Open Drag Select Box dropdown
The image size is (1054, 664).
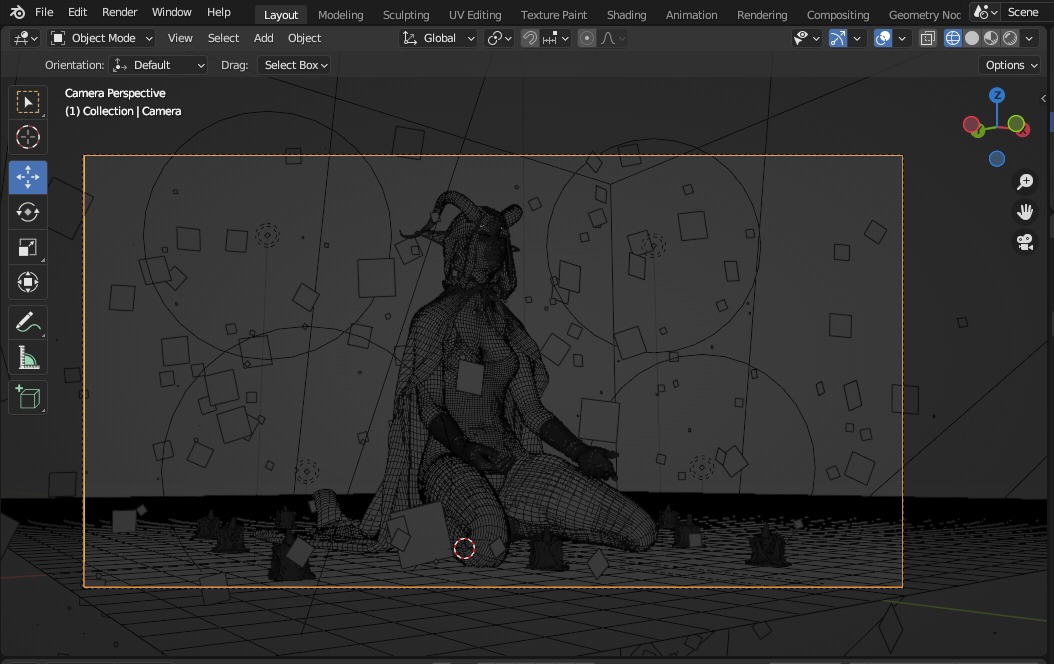pyautogui.click(x=294, y=65)
